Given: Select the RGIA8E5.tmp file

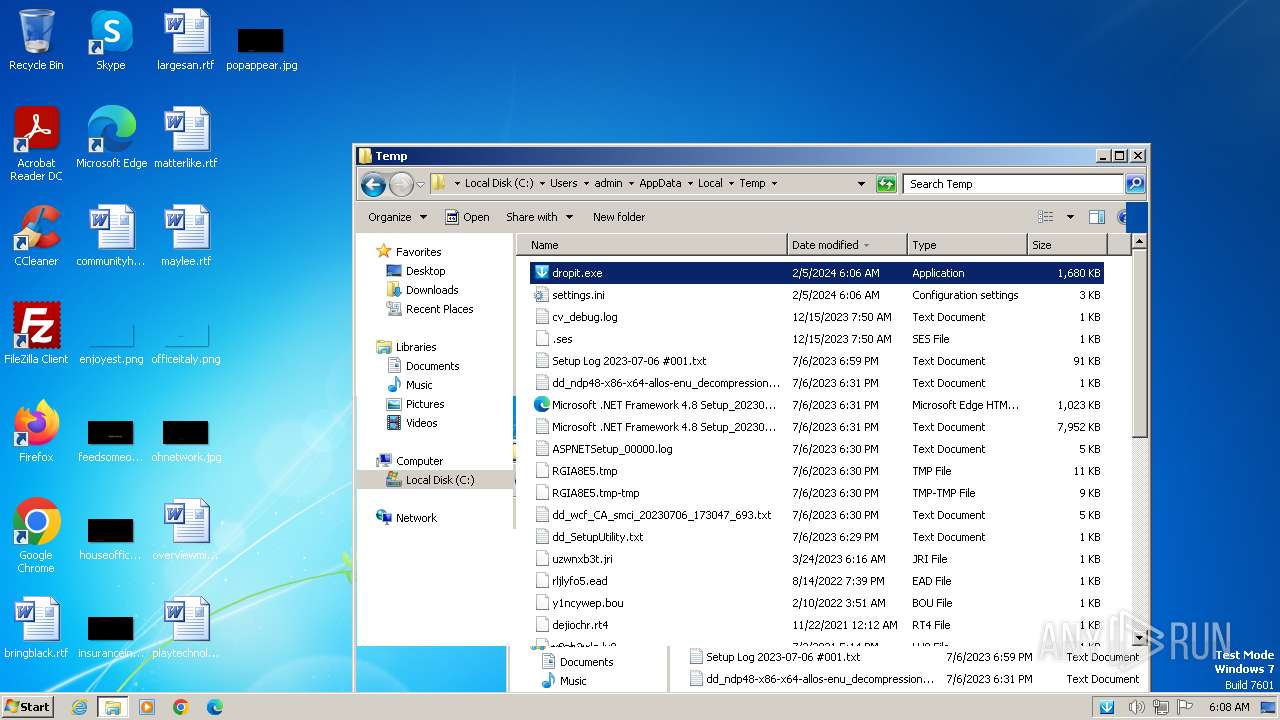Looking at the screenshot, I should pyautogui.click(x=817, y=471).
